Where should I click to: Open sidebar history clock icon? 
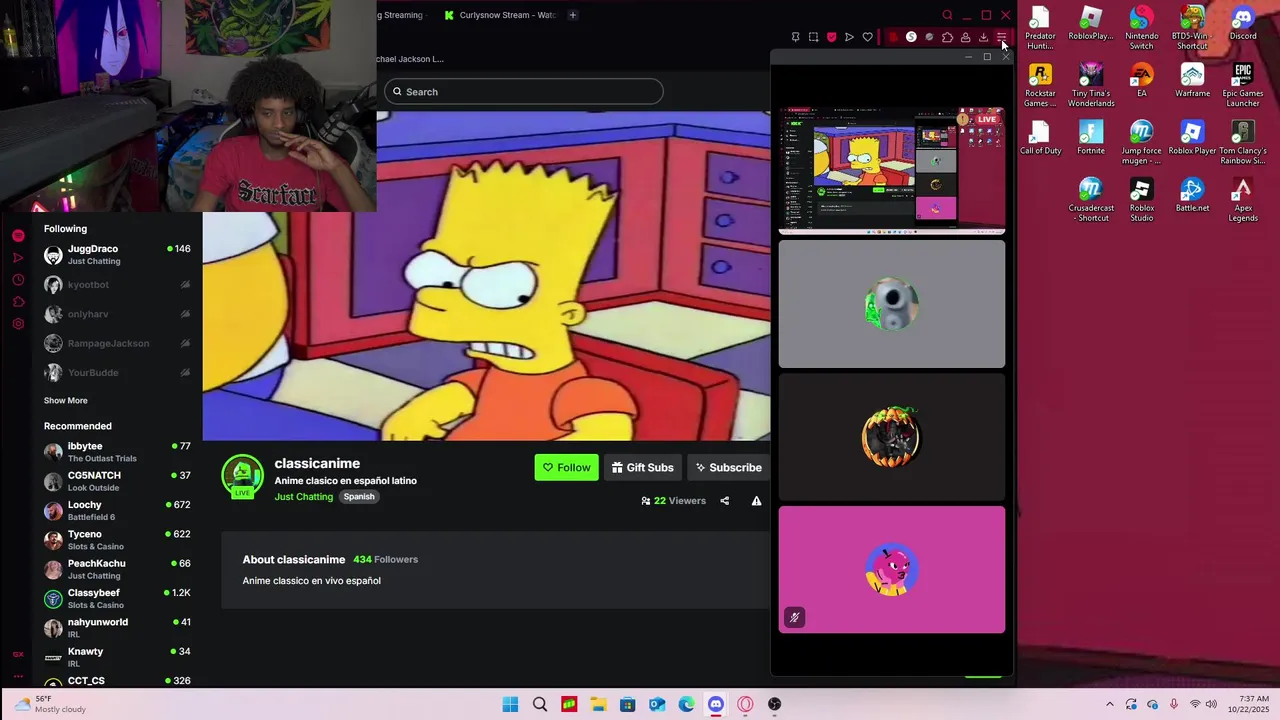(18, 280)
